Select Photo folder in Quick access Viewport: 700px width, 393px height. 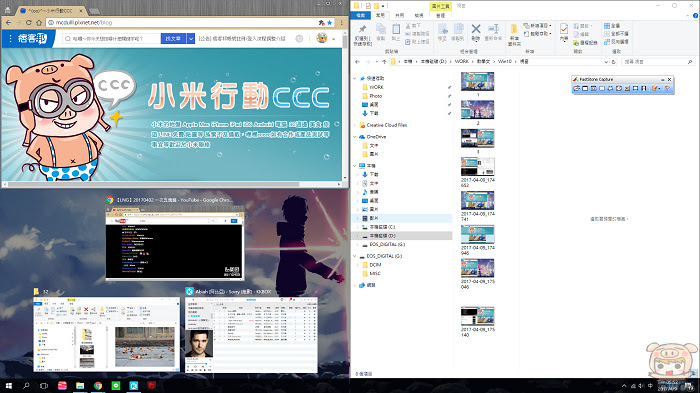375,96
